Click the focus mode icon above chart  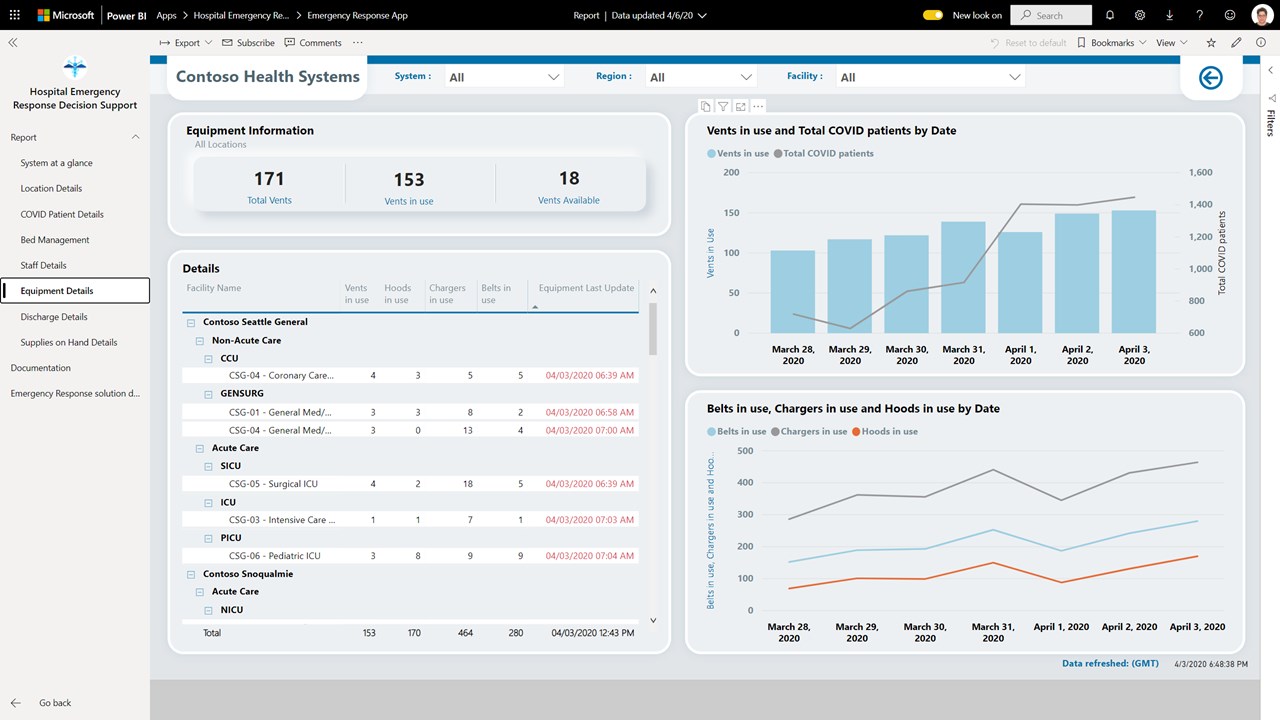click(x=741, y=106)
